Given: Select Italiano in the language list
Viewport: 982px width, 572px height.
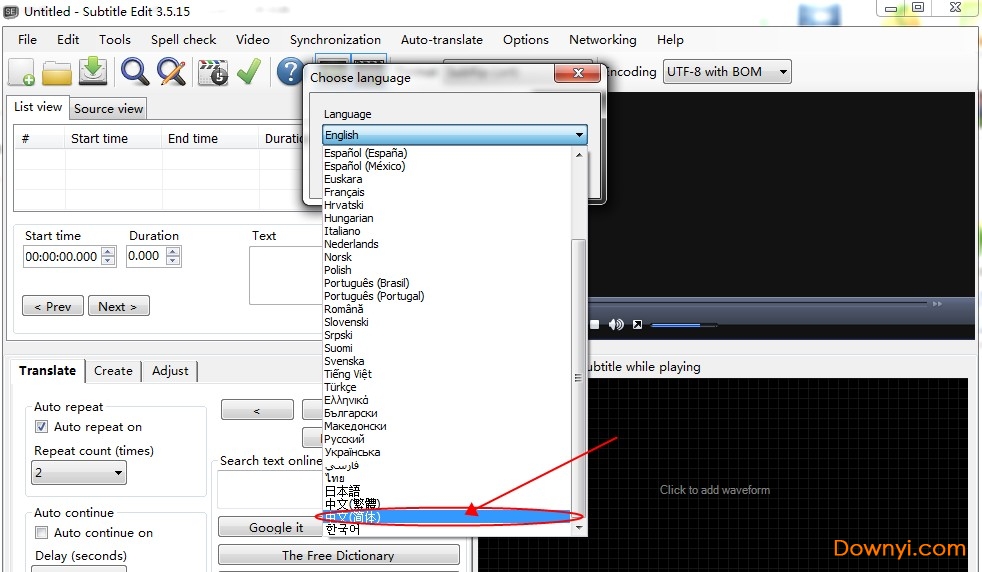Looking at the screenshot, I should coord(342,231).
